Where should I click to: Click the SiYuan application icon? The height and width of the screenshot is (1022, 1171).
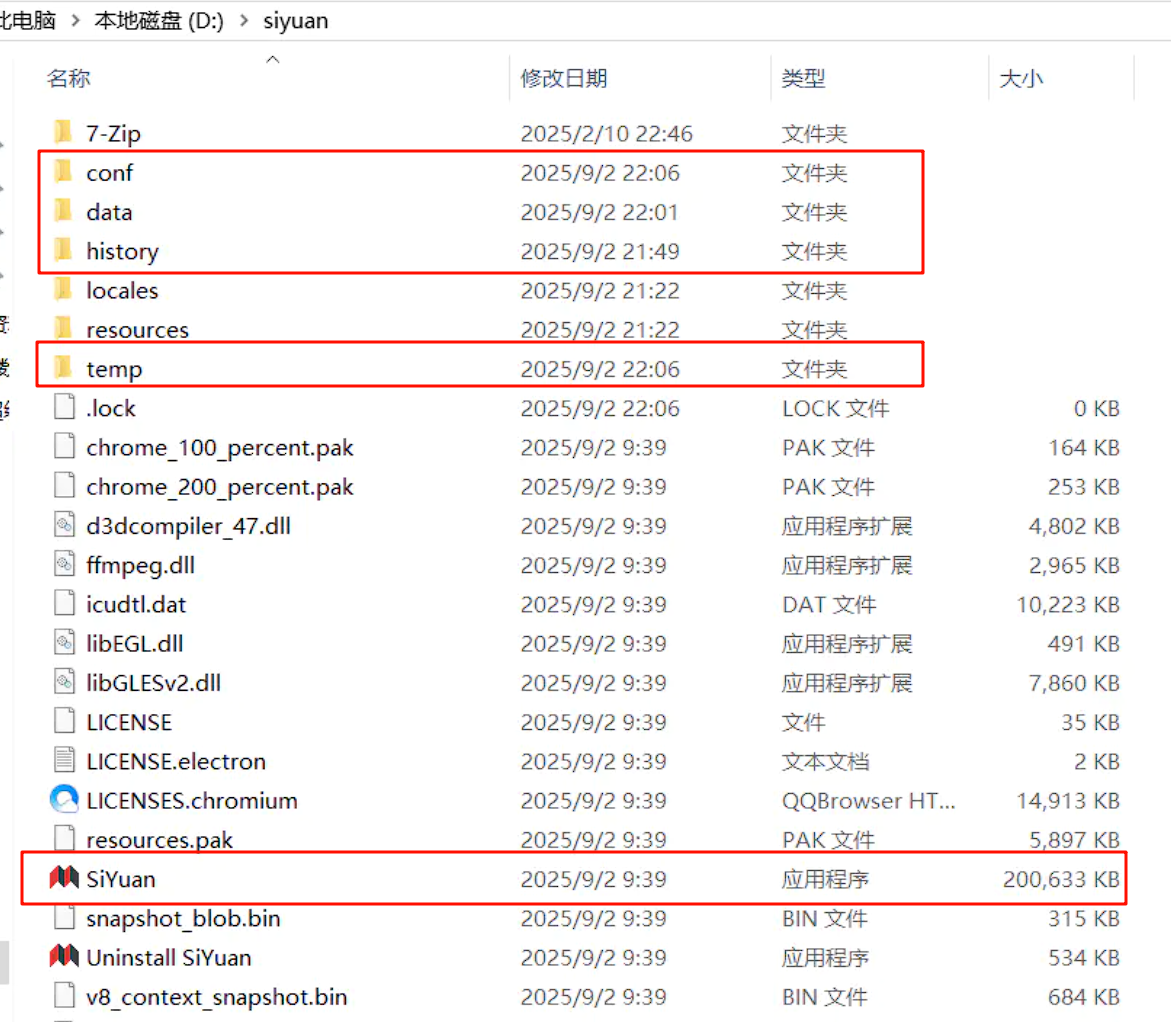(64, 878)
